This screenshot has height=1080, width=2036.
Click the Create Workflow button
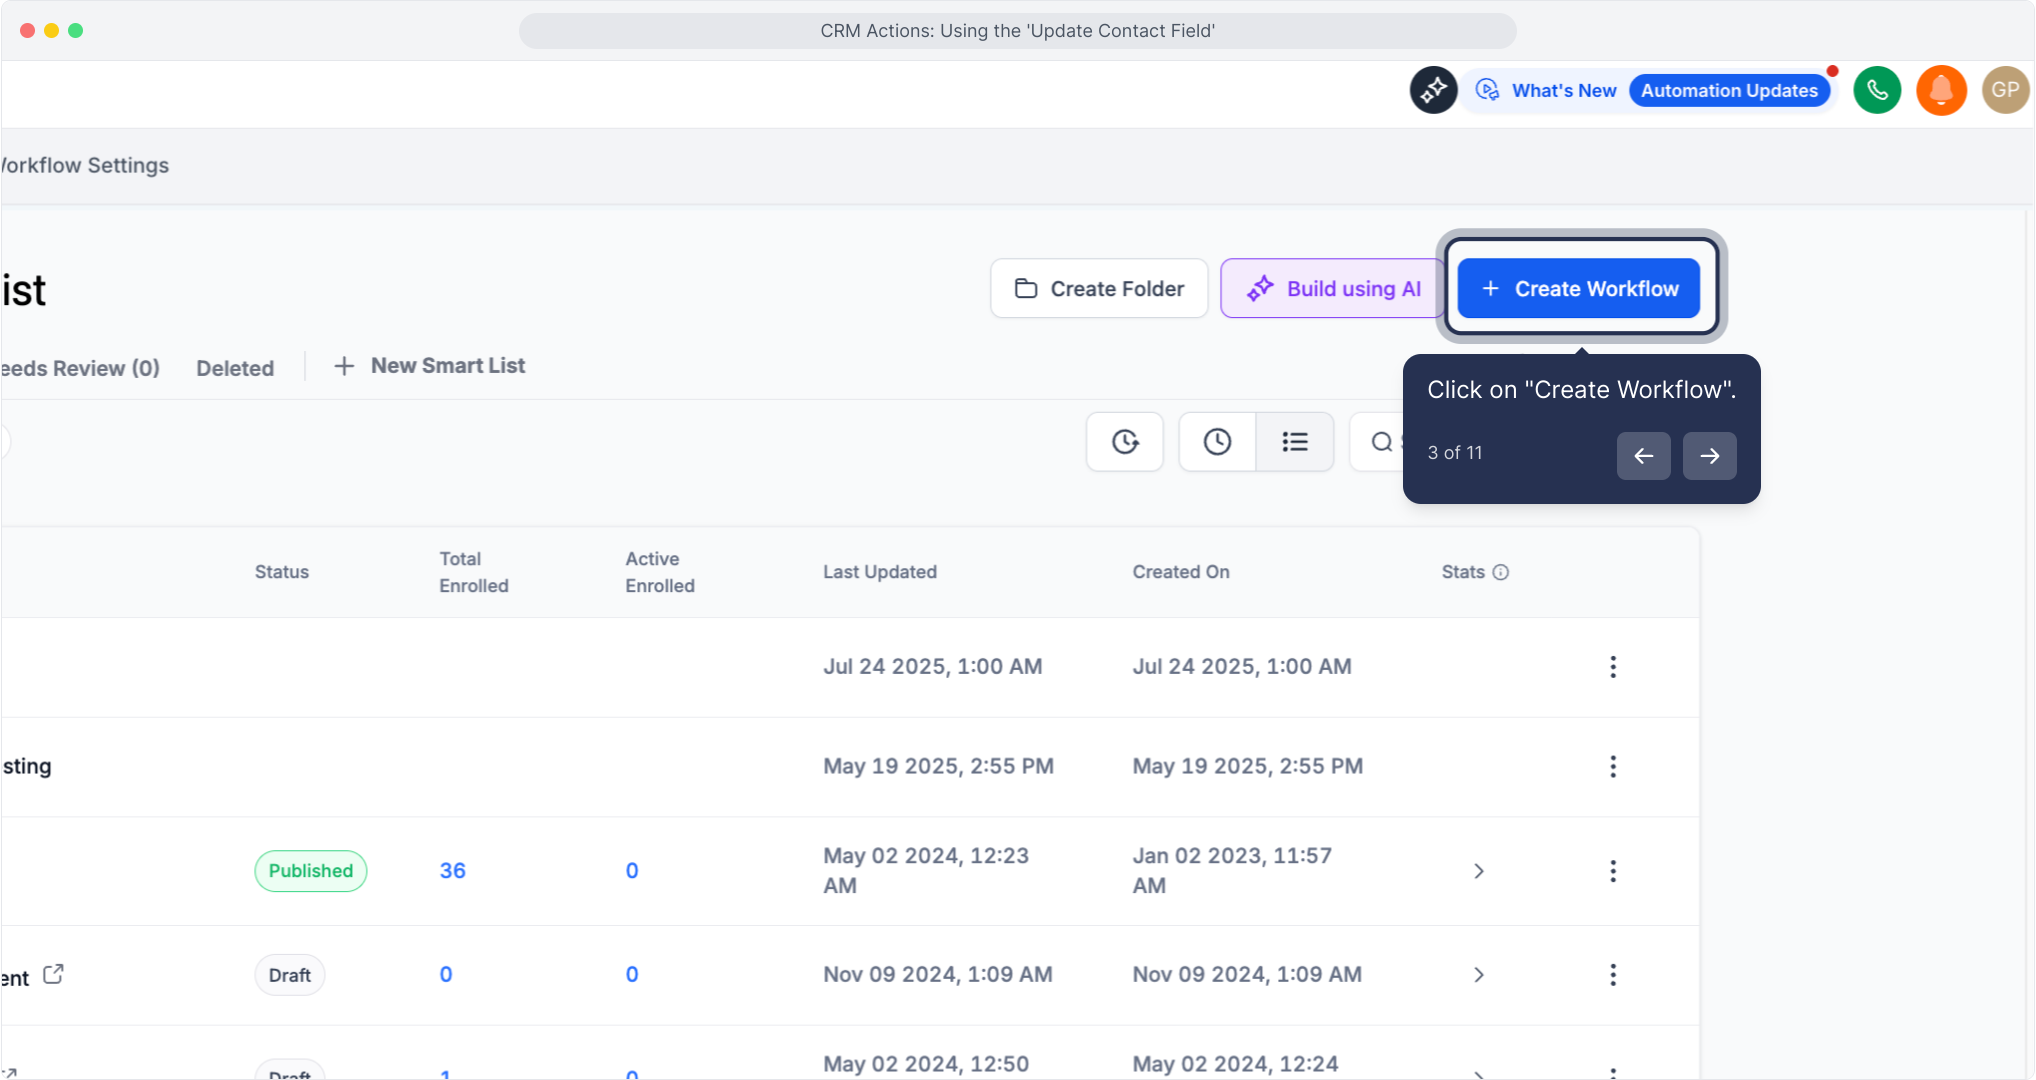click(1579, 288)
